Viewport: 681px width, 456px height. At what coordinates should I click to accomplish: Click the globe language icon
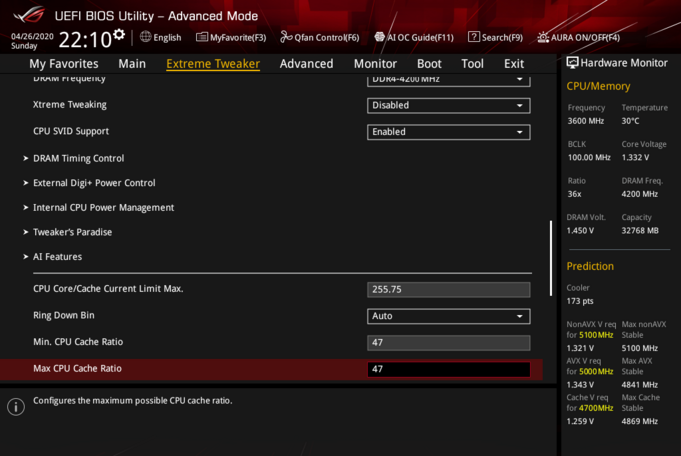pos(145,37)
